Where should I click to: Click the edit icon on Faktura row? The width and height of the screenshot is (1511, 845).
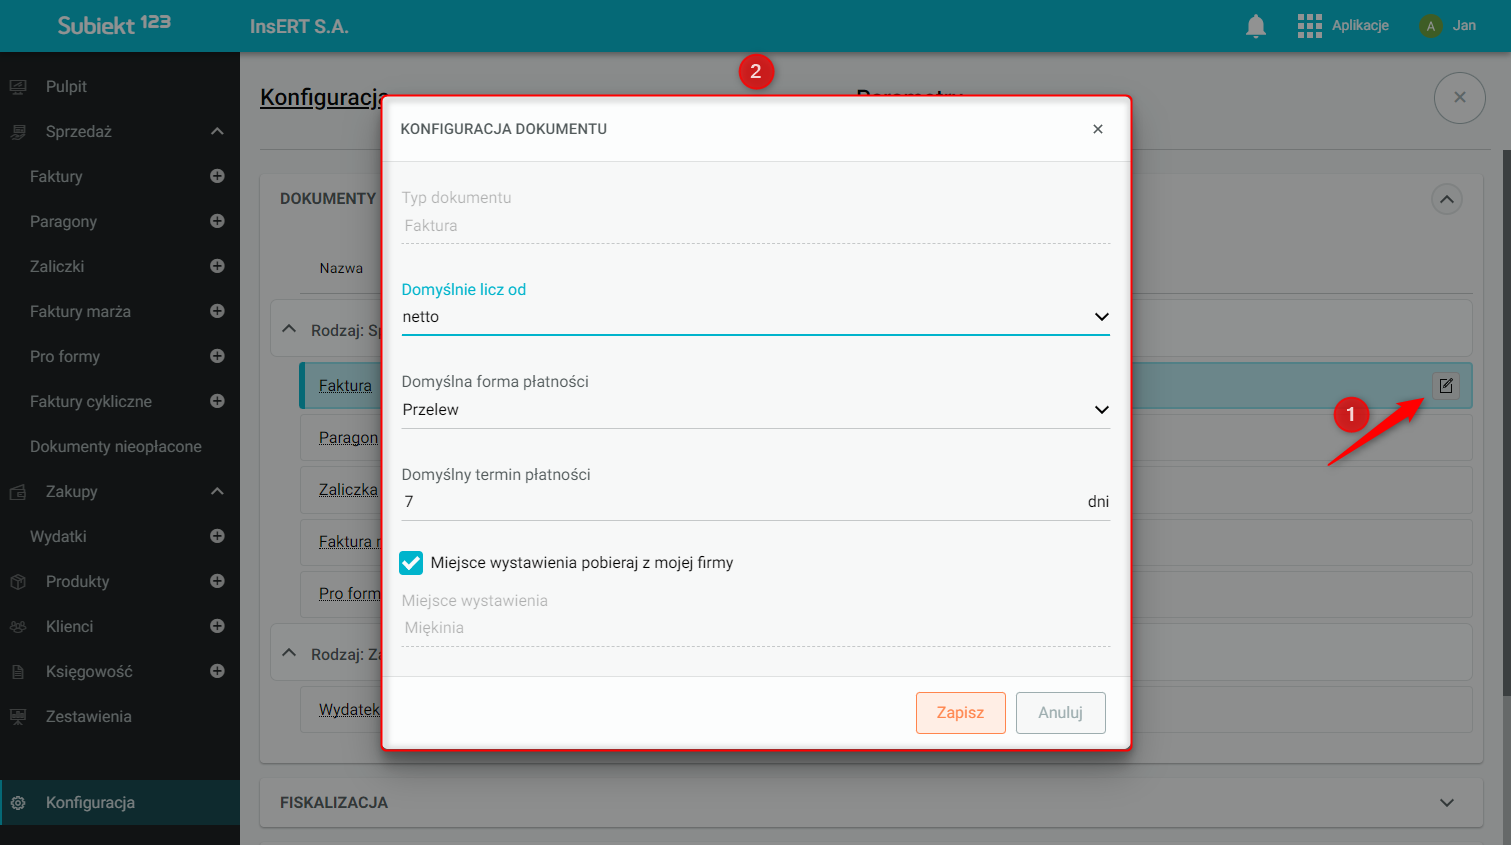click(x=1446, y=386)
